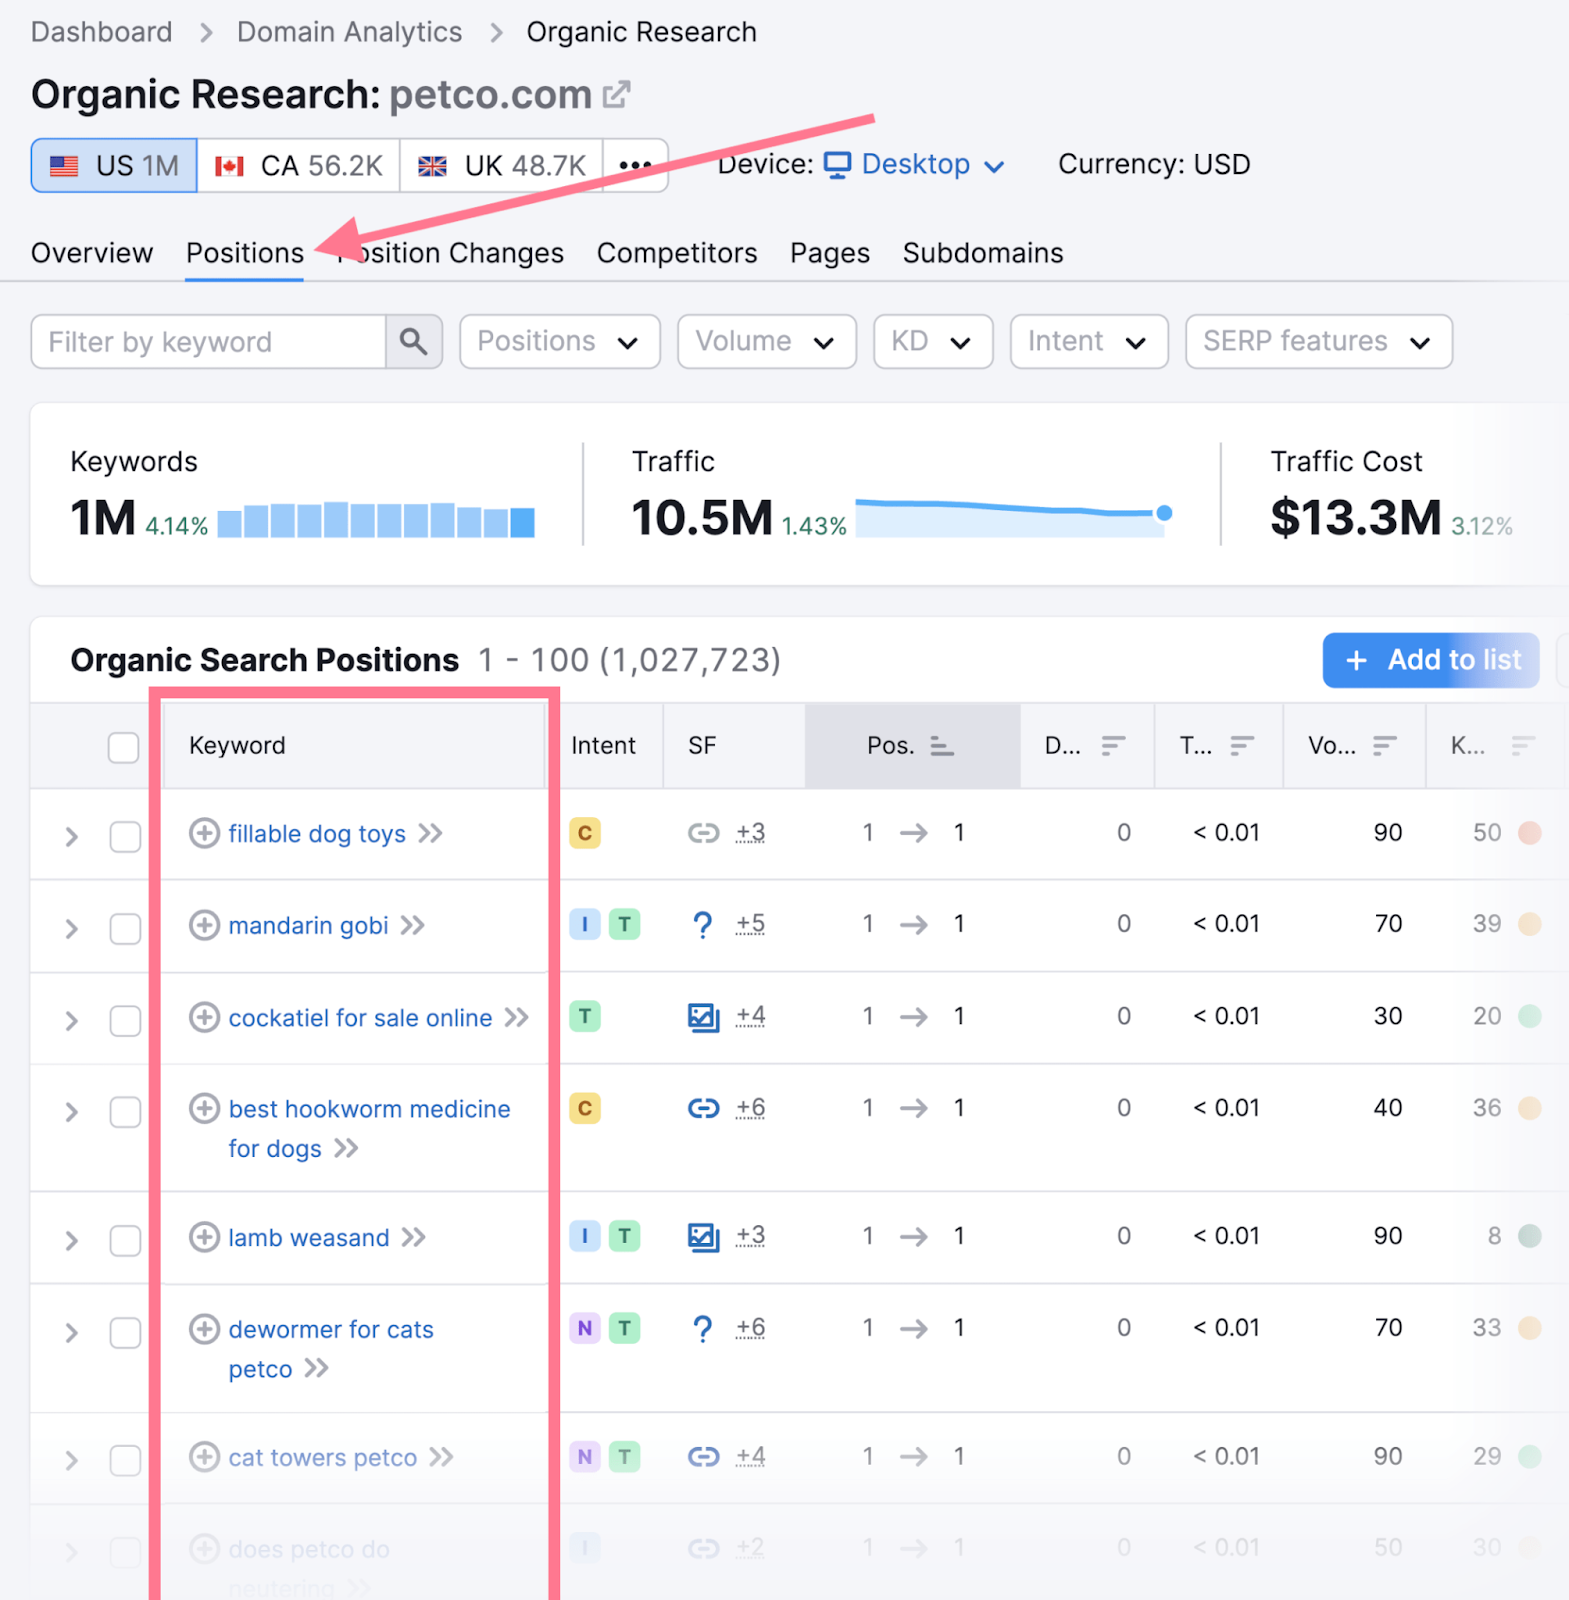Open double-chevron icon next to fillable dog toys
The image size is (1569, 1600).
point(430,833)
